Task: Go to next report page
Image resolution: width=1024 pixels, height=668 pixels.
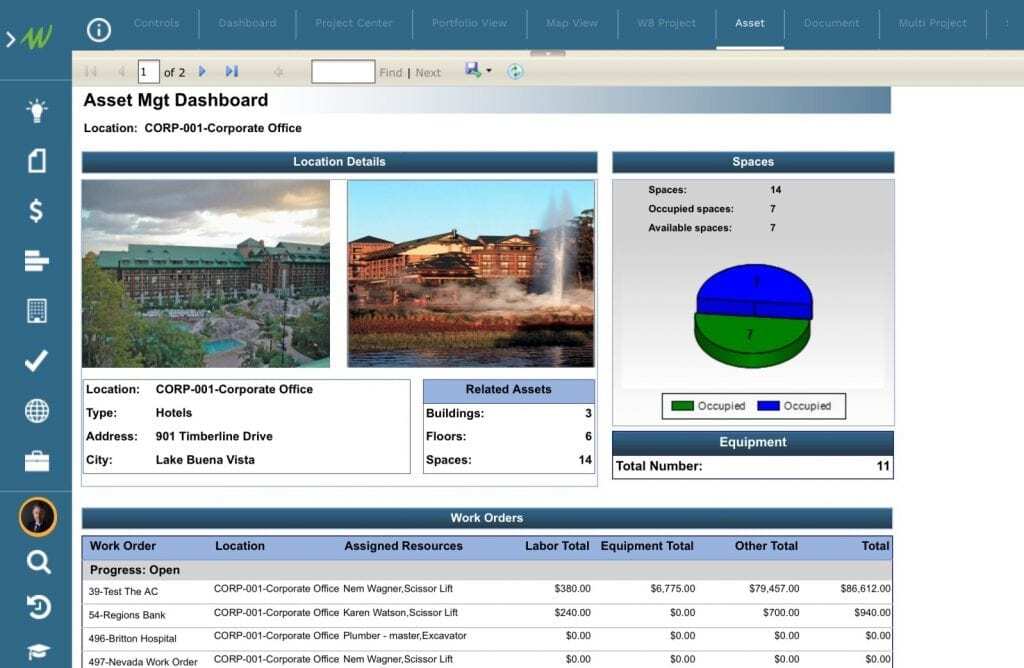Action: 202,71
